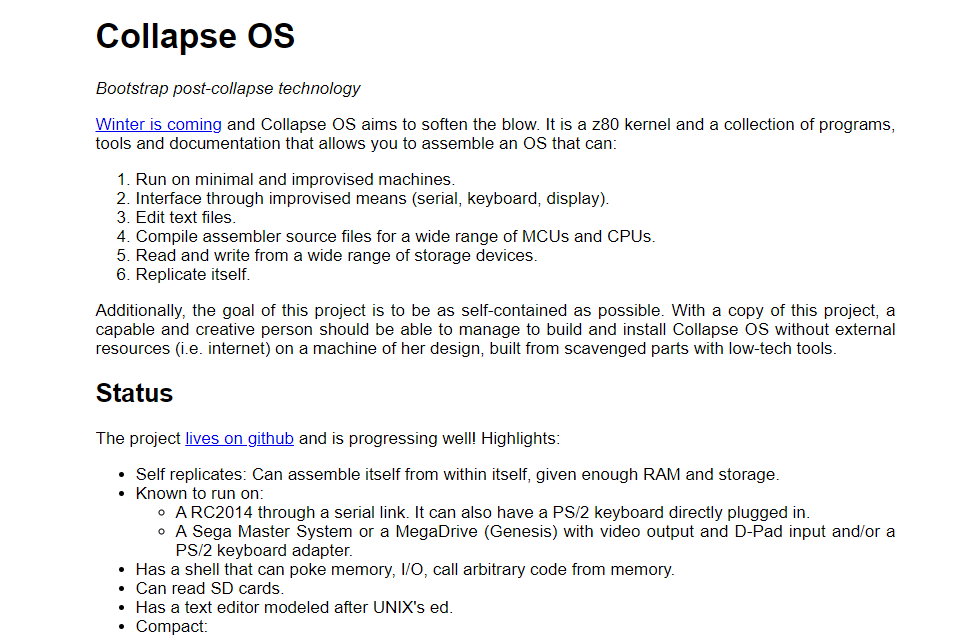This screenshot has width=975, height=637.
Task: Click list item "Run on minimal and improvised machines"
Action: click(295, 180)
